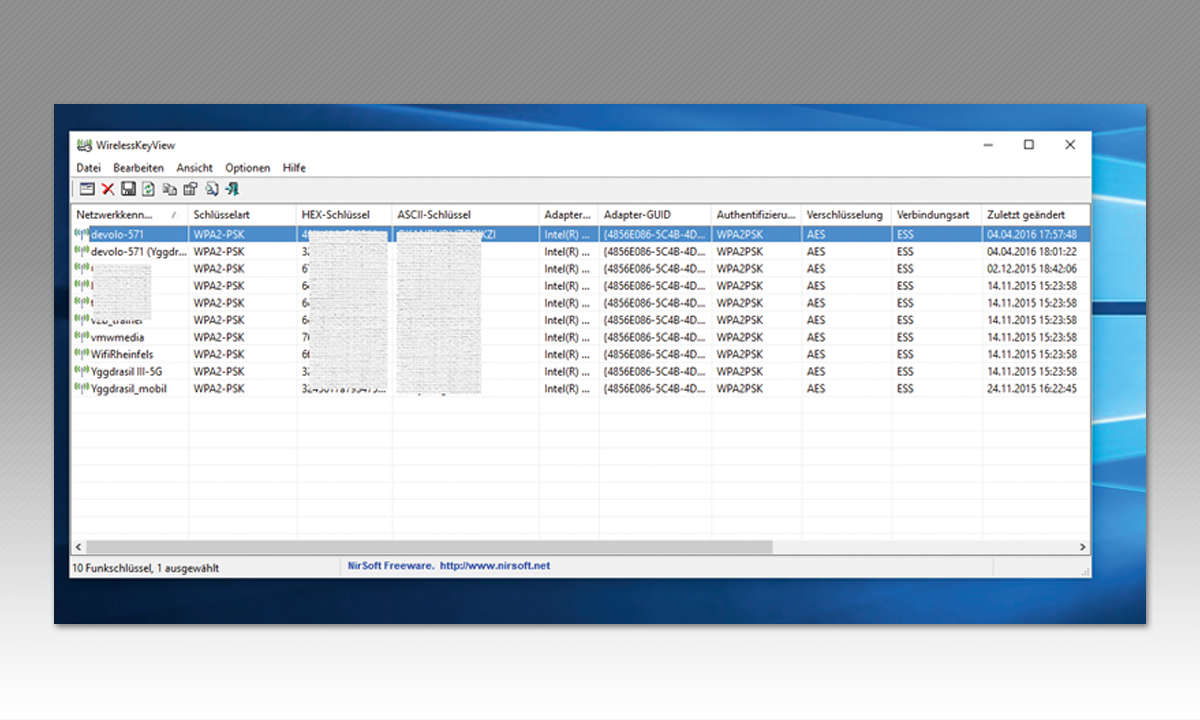Click Wi-Fi icon beside WifiRheinfels
Screen dimensions: 1200x720
point(82,354)
